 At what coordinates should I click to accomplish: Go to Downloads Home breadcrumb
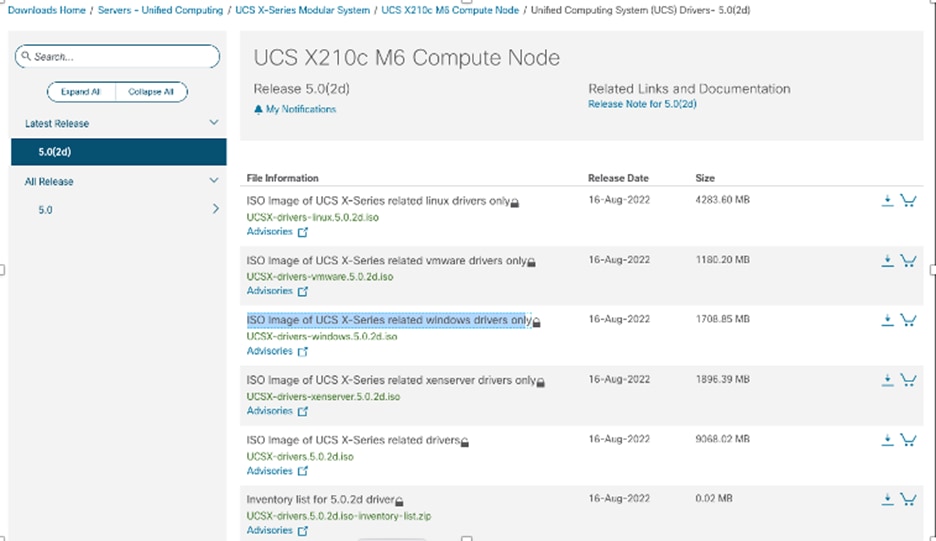[x=47, y=10]
